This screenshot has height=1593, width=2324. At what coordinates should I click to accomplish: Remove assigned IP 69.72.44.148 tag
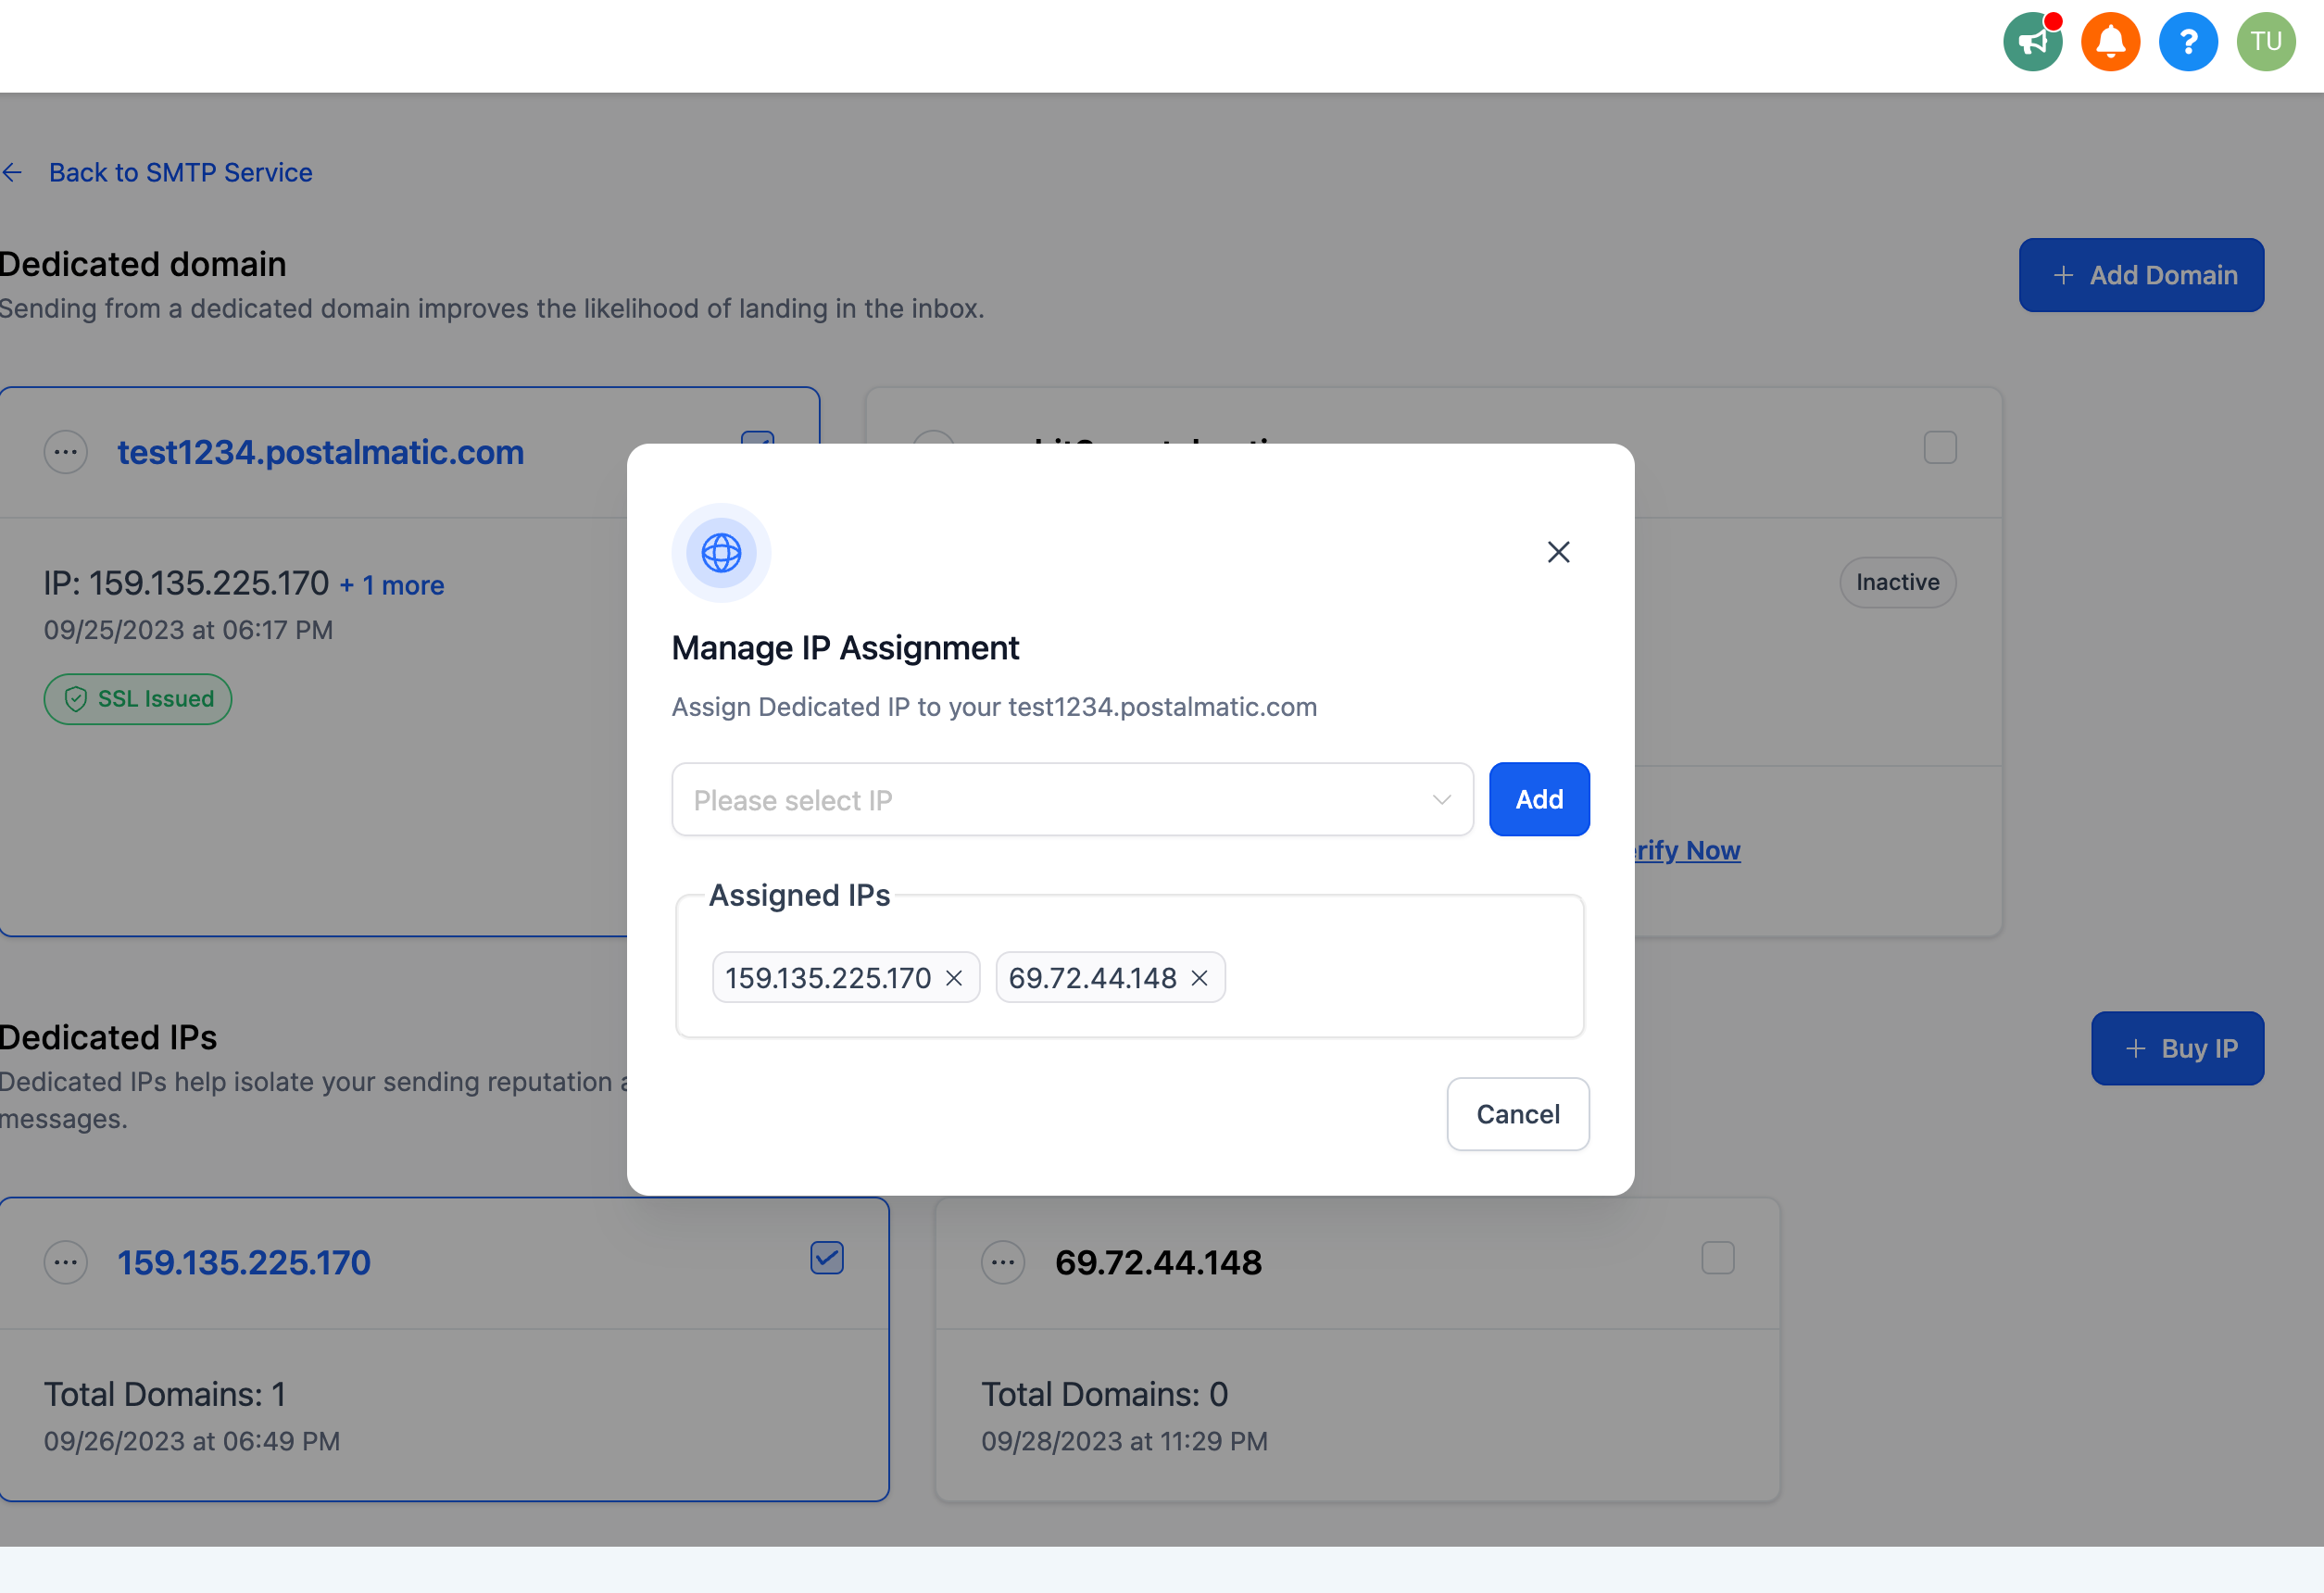pos(1199,978)
